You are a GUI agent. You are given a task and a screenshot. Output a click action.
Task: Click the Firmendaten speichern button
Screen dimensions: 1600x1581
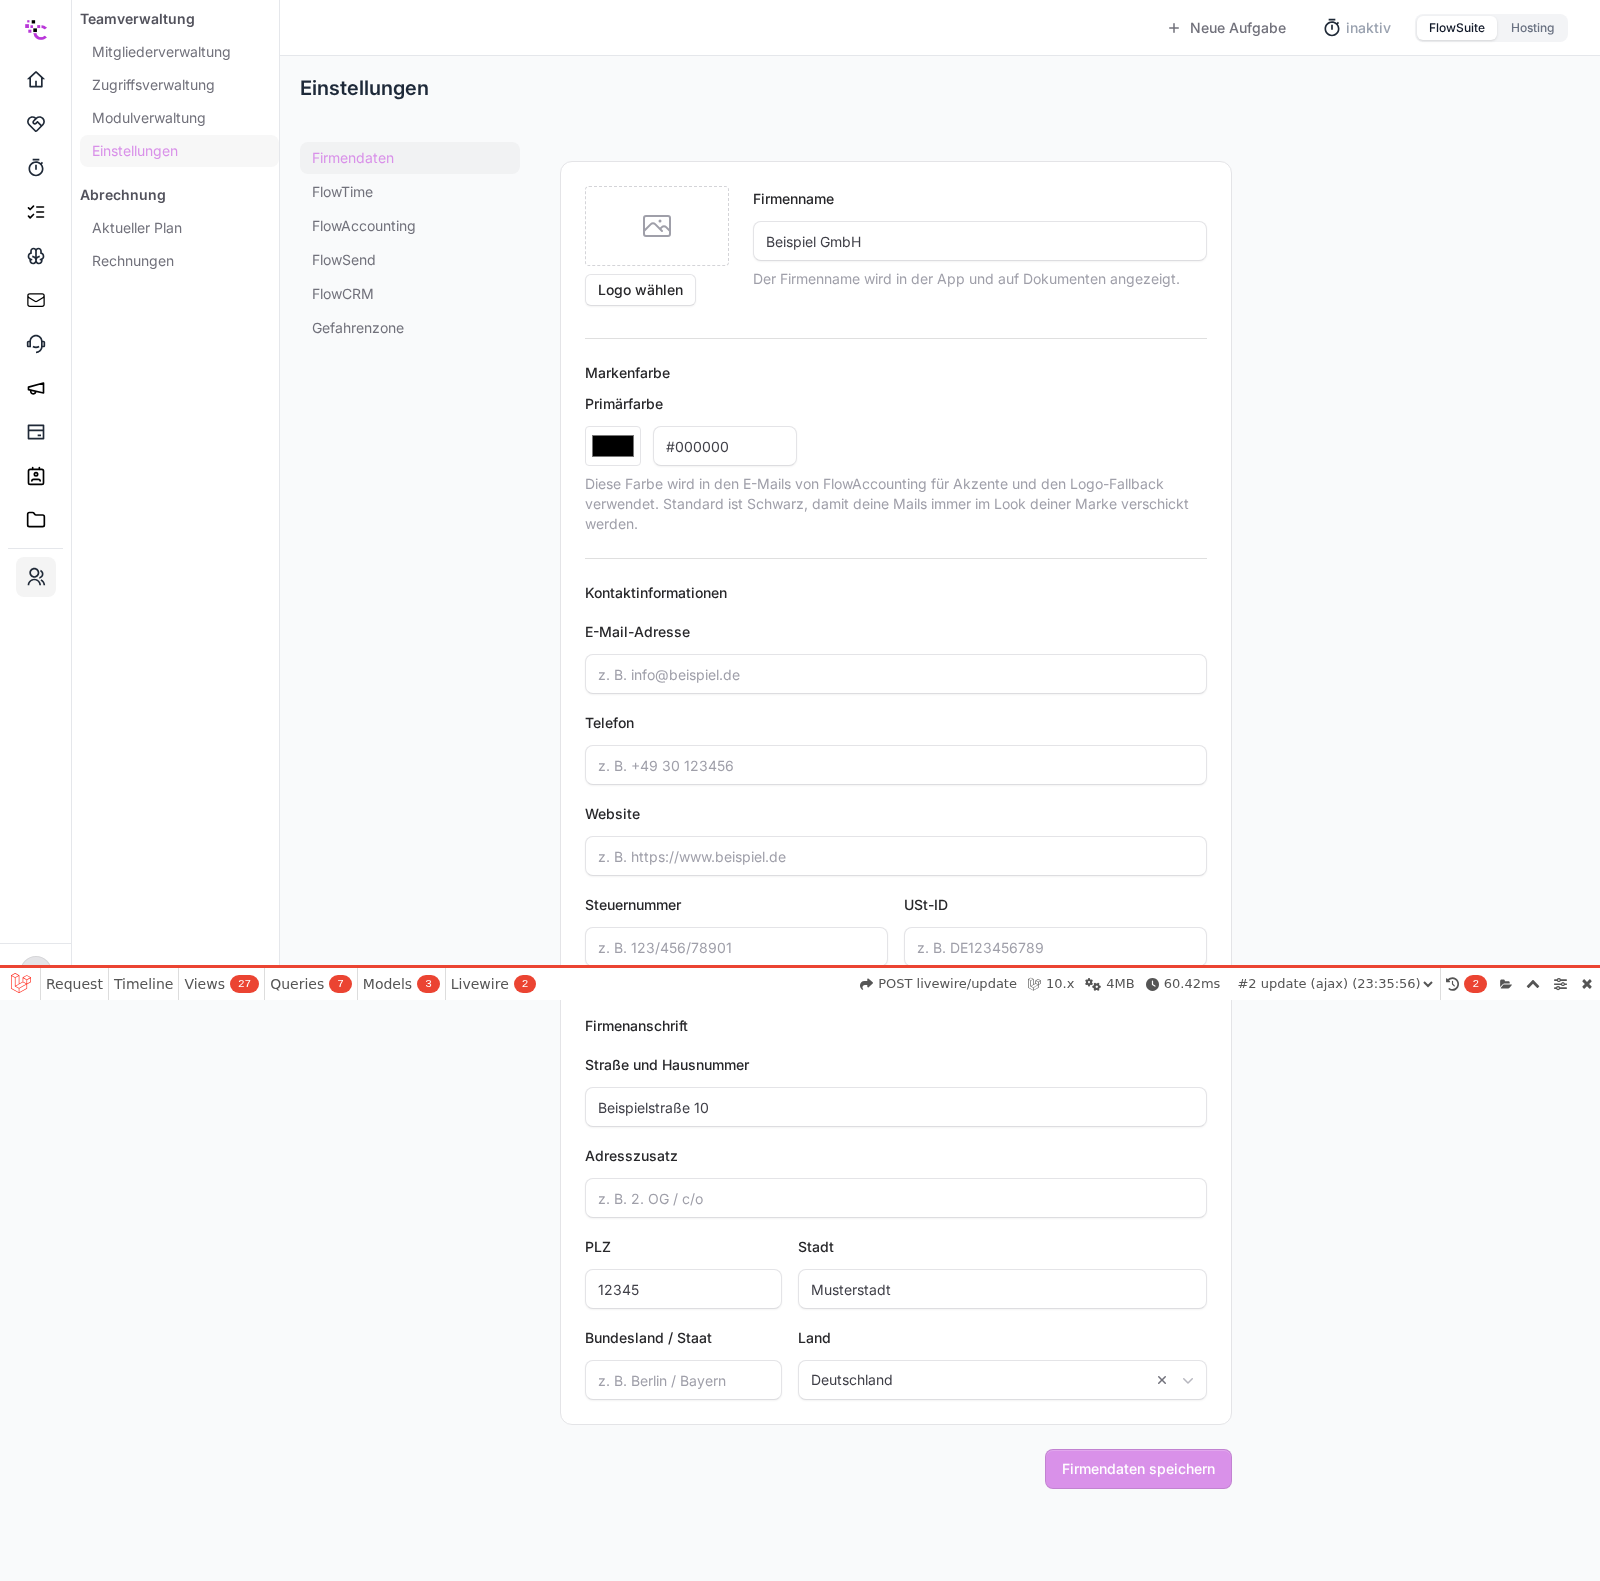point(1138,1469)
